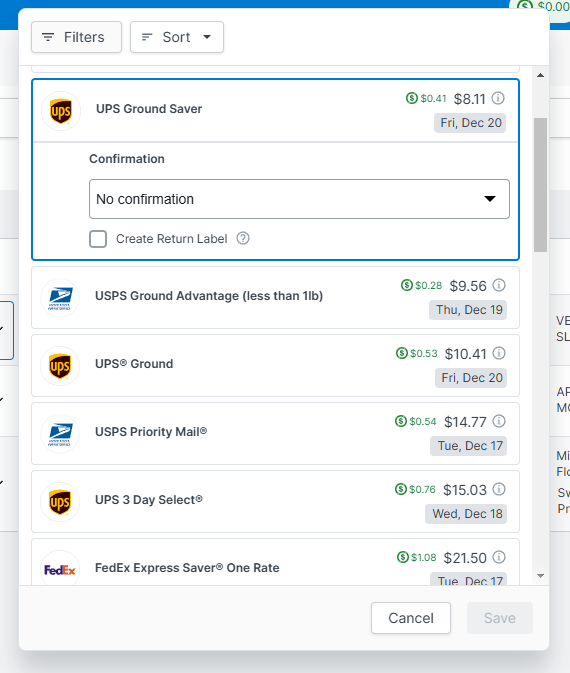Select USPS Ground Advantage (less than 1lb) rate
This screenshot has height=673, width=570.
click(x=276, y=297)
